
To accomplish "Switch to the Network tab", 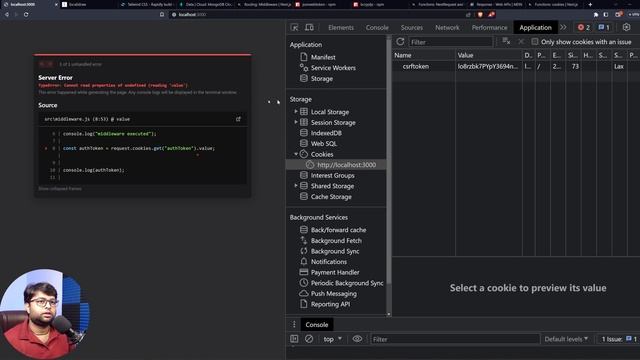I will (447, 27).
